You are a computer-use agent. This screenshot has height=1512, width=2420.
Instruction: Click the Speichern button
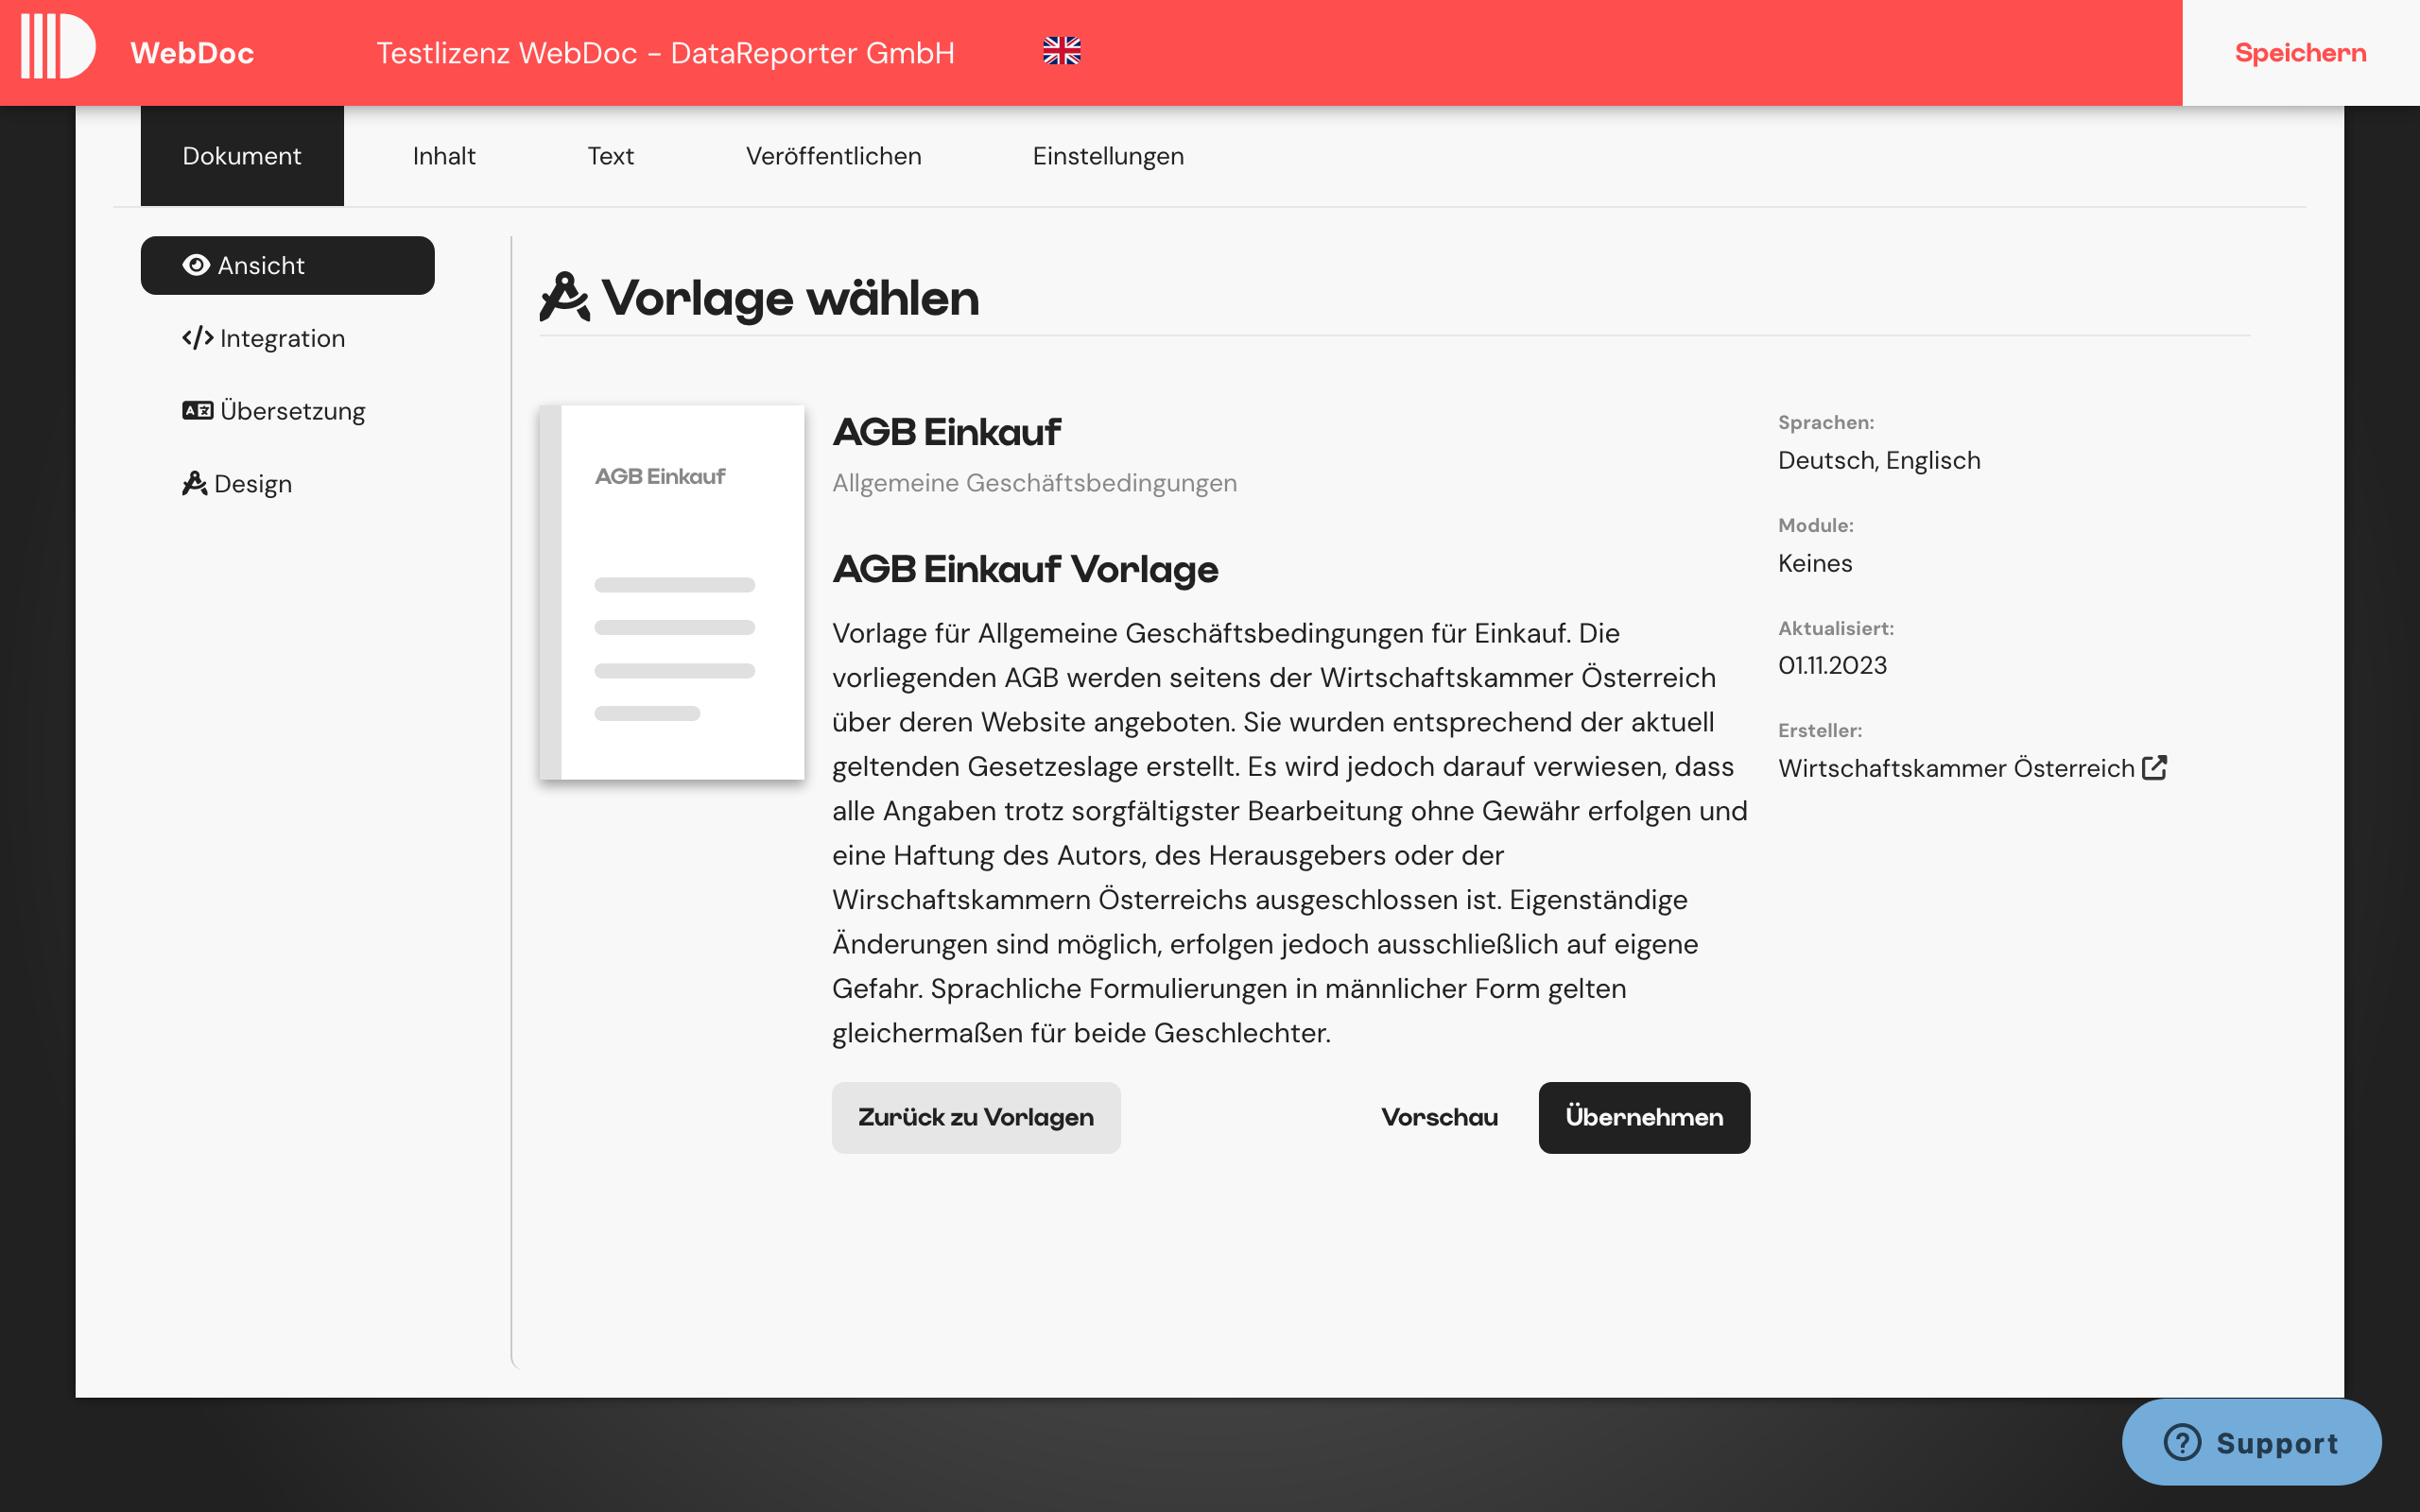(2300, 52)
